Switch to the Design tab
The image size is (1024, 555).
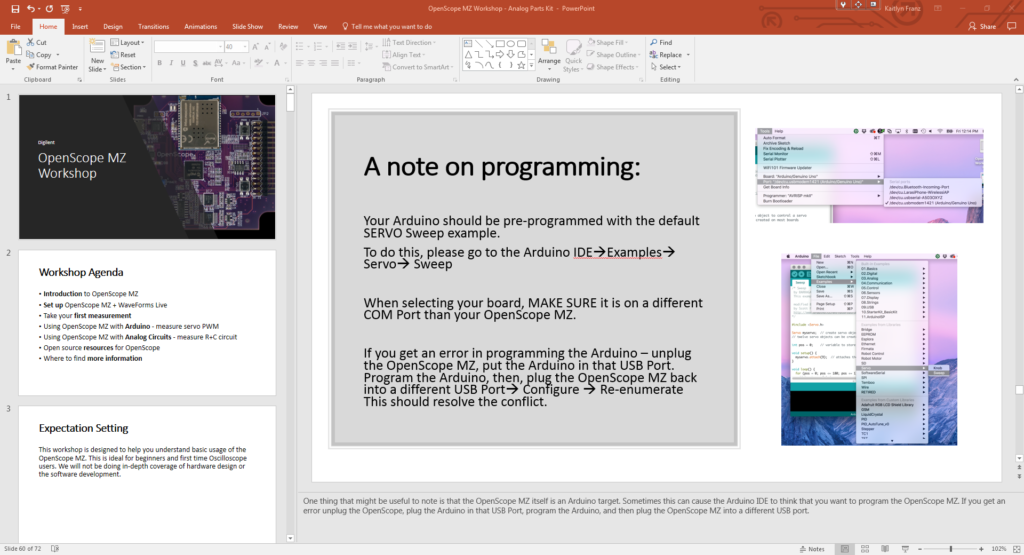[113, 27]
